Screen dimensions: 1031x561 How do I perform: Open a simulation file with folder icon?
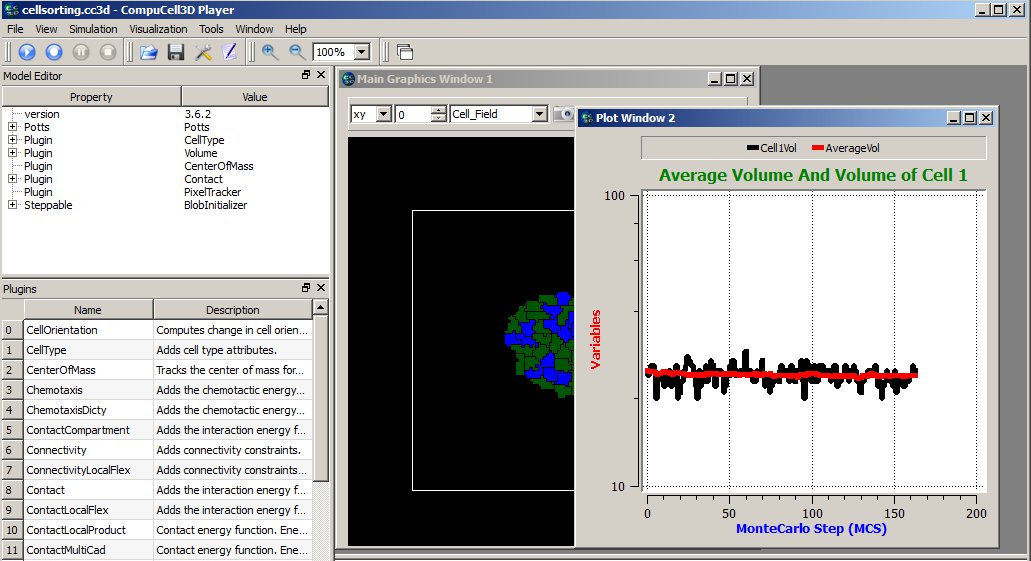[x=149, y=52]
